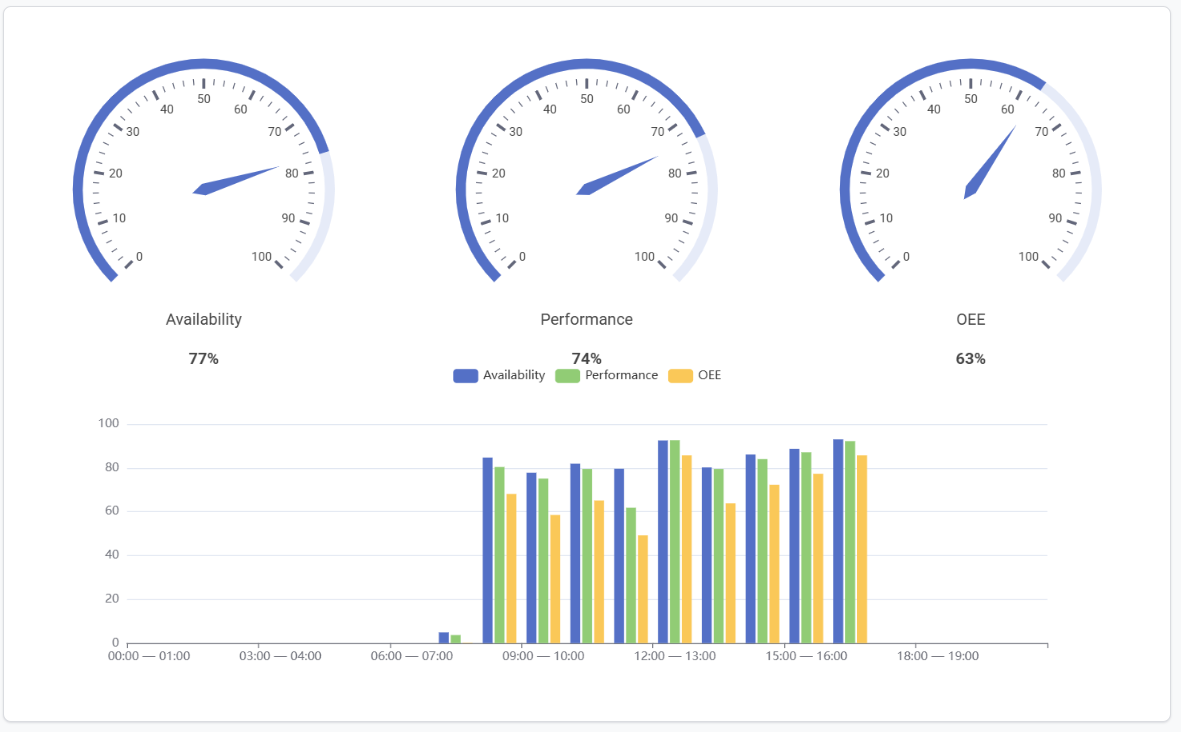1181x732 pixels.
Task: Click blue Availability bar for 09:00 — 10:00
Action: click(x=531, y=558)
